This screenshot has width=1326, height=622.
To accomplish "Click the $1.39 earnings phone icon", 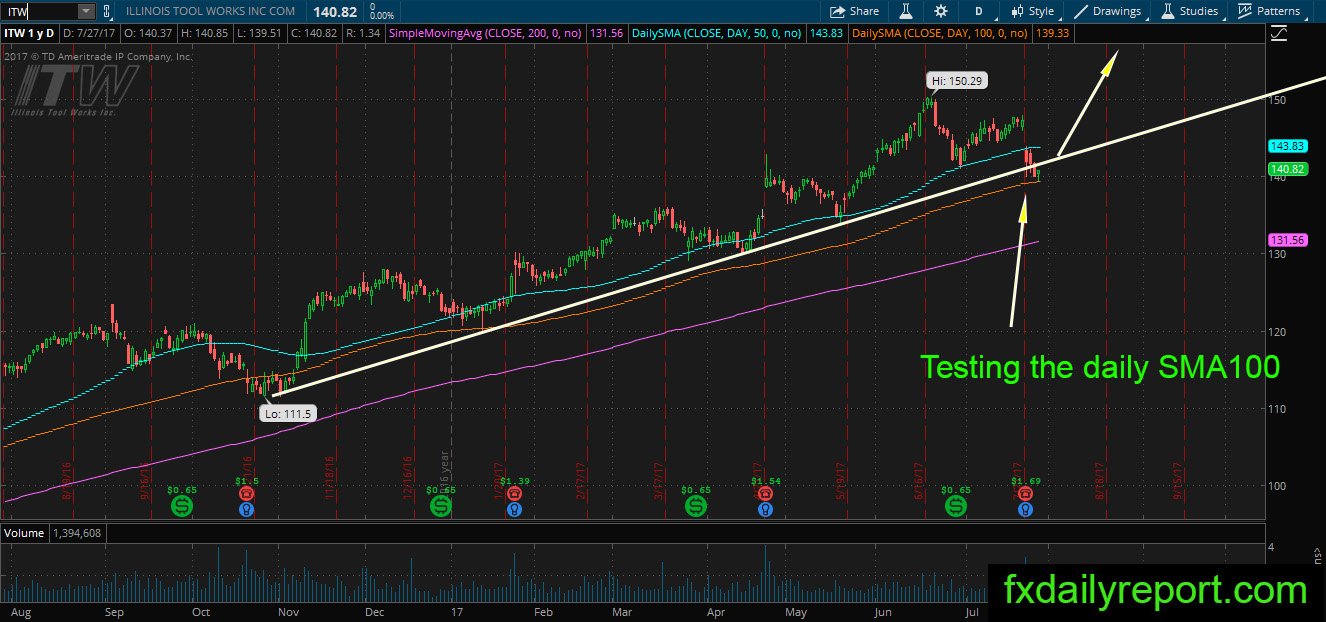I will (514, 492).
